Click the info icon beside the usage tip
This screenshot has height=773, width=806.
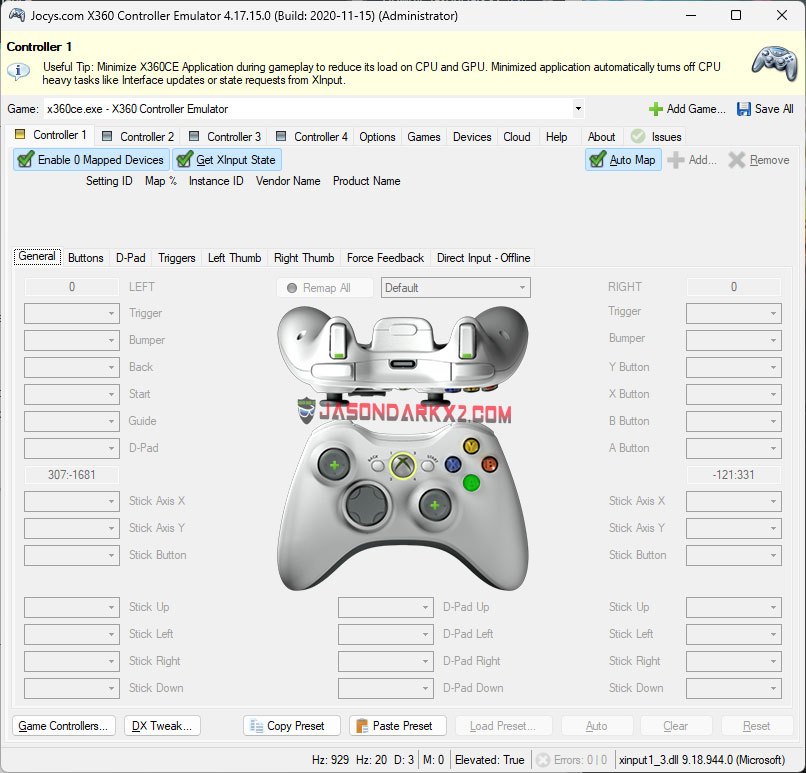click(x=17, y=70)
